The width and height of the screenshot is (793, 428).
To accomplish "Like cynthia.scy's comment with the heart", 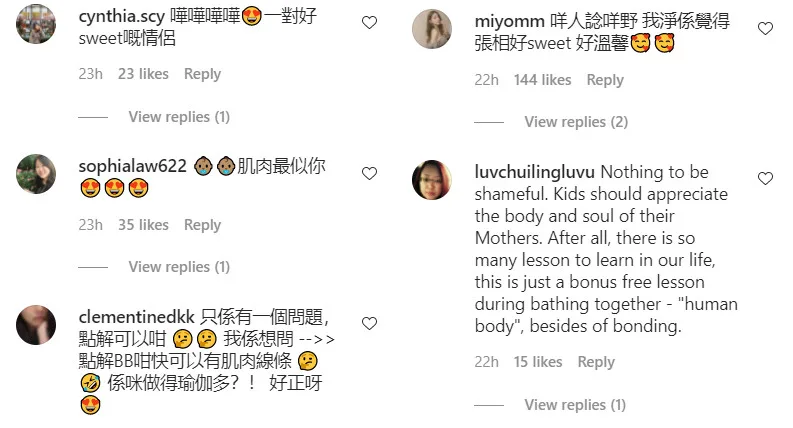I will [369, 22].
